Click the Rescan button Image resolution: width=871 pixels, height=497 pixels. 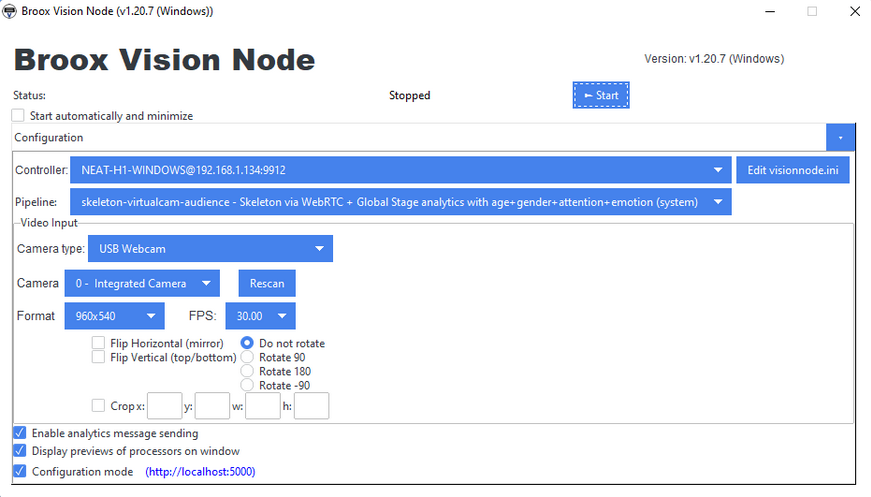point(267,283)
